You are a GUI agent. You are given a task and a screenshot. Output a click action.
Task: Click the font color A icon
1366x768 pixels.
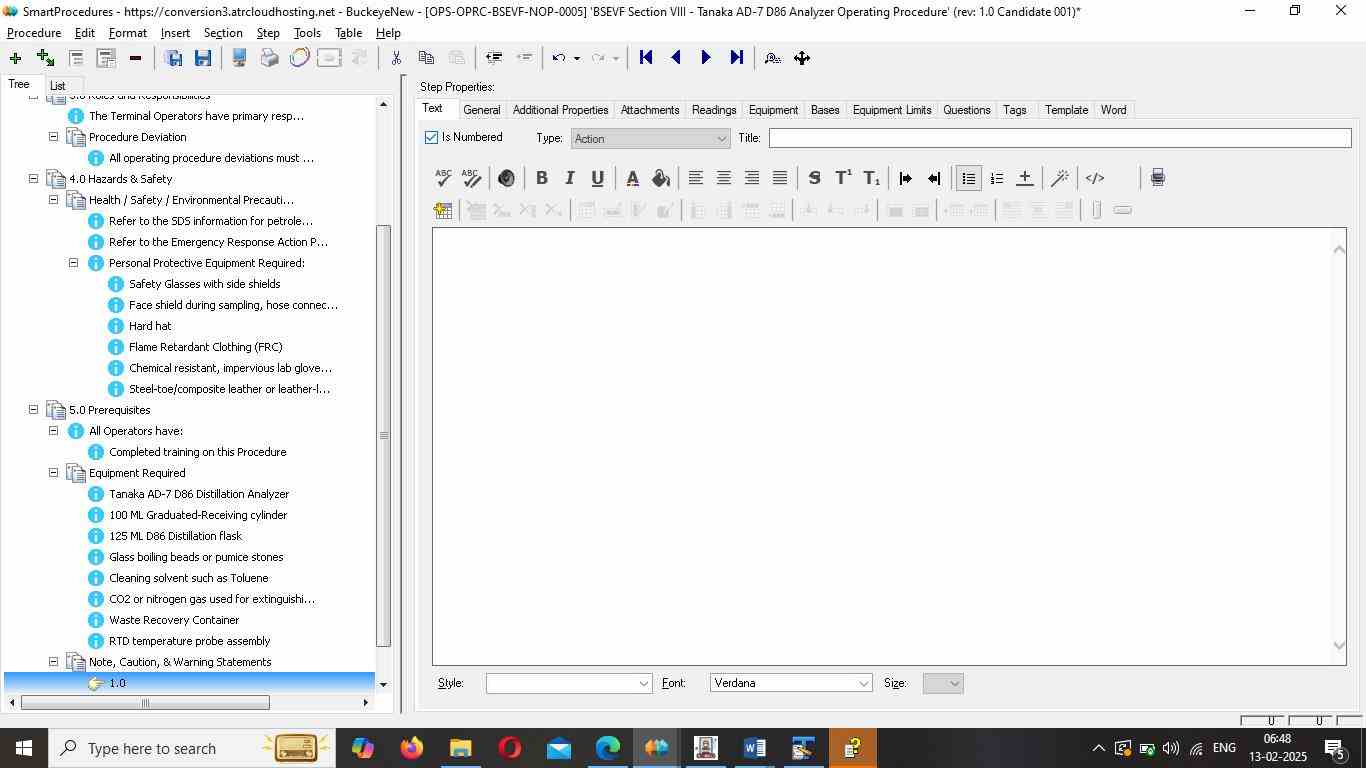pos(632,178)
